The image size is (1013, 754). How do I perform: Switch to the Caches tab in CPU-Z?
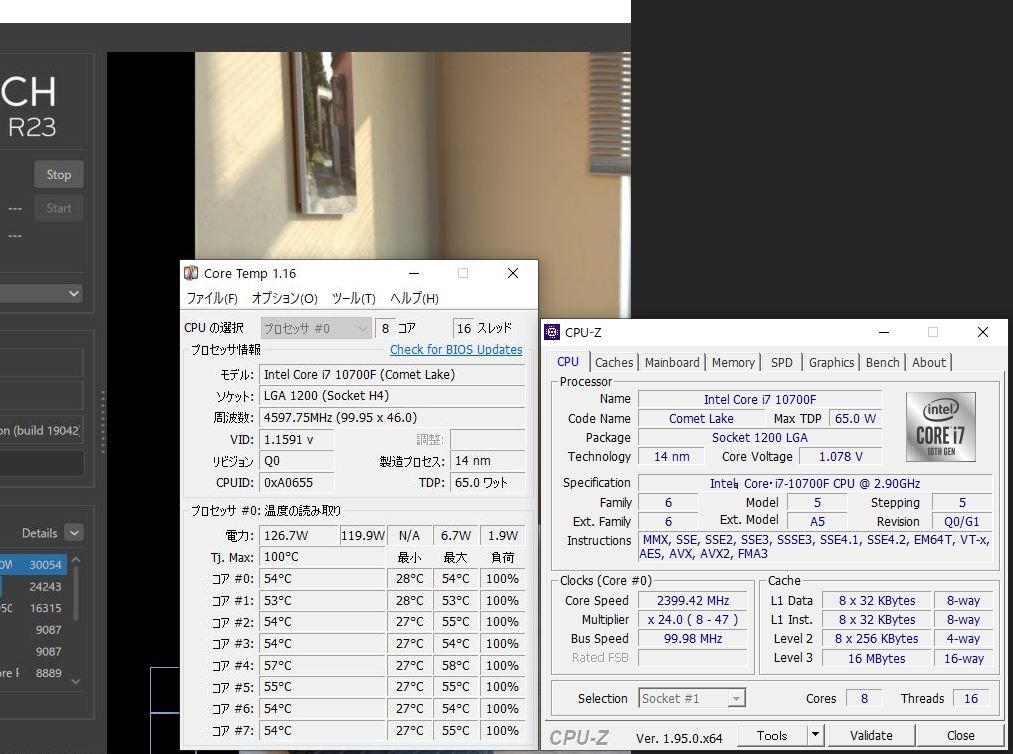tap(614, 362)
